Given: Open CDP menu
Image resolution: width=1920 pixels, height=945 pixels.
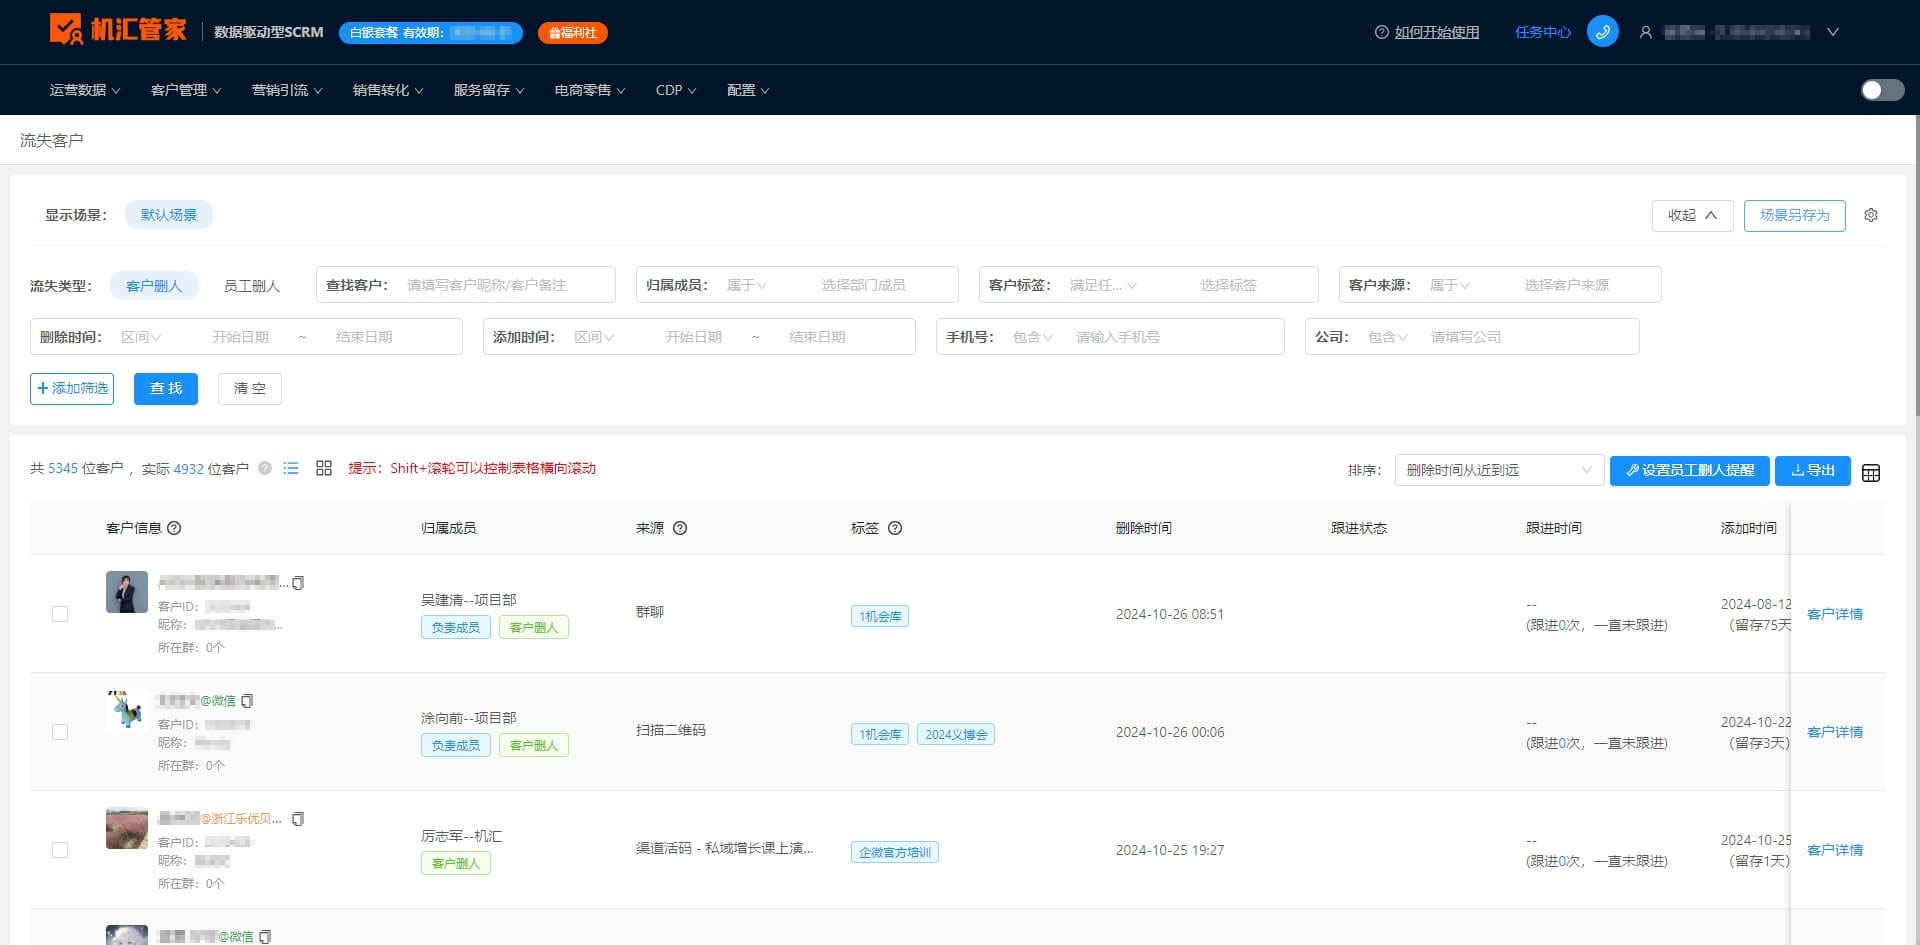Looking at the screenshot, I should coord(676,90).
